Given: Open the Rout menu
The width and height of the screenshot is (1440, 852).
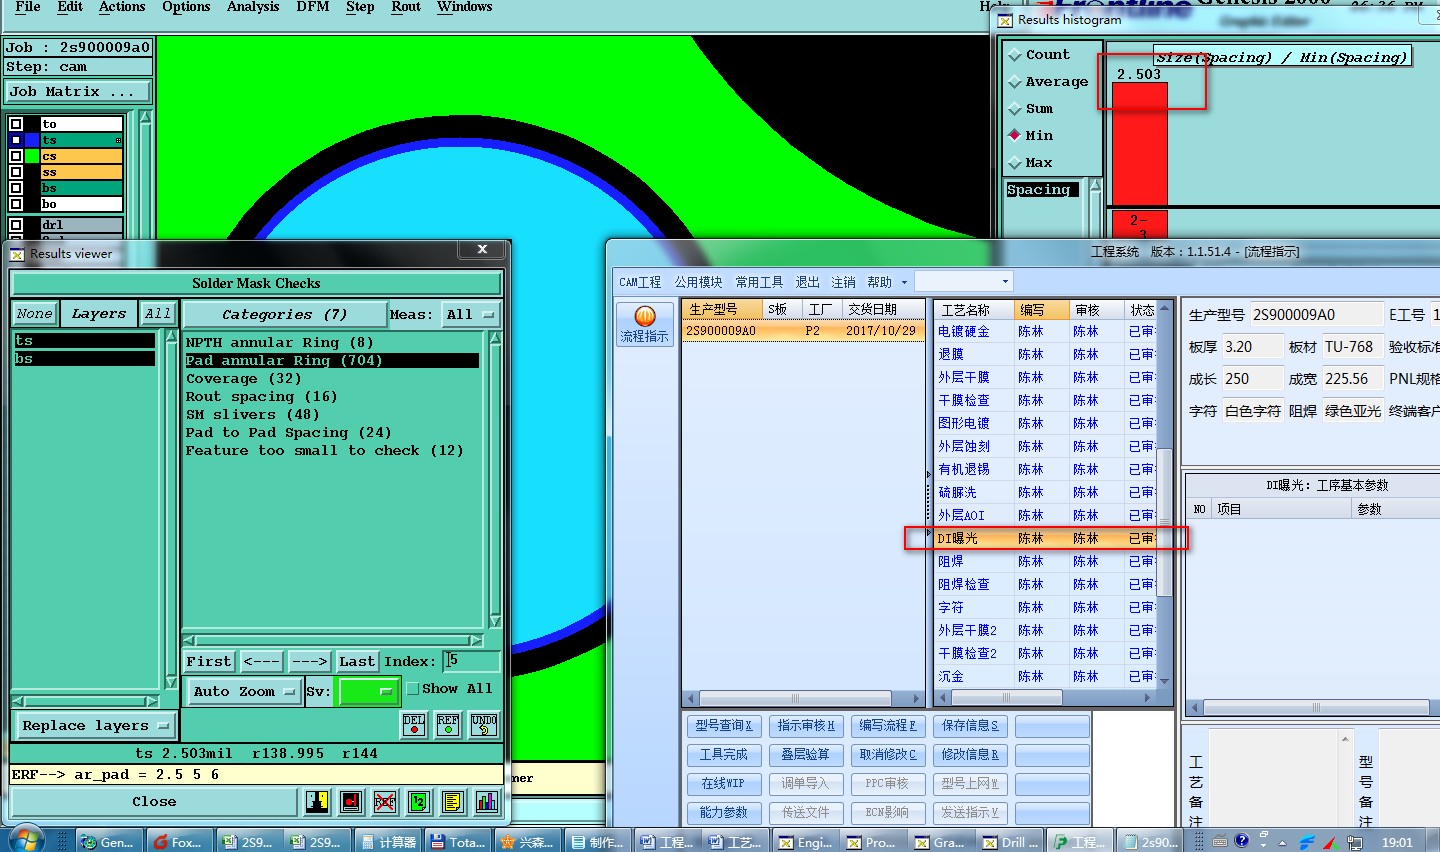Looking at the screenshot, I should coord(406,7).
